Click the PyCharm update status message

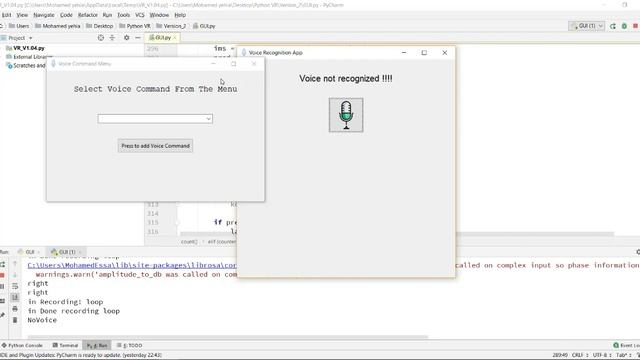coord(81,355)
